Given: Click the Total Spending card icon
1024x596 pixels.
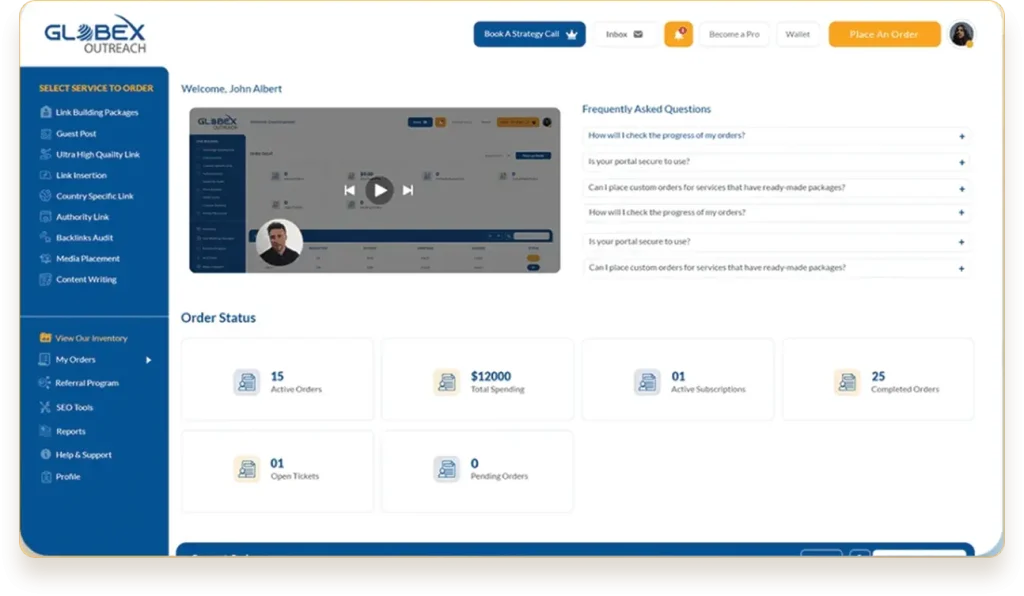Looking at the screenshot, I should pyautogui.click(x=446, y=382).
